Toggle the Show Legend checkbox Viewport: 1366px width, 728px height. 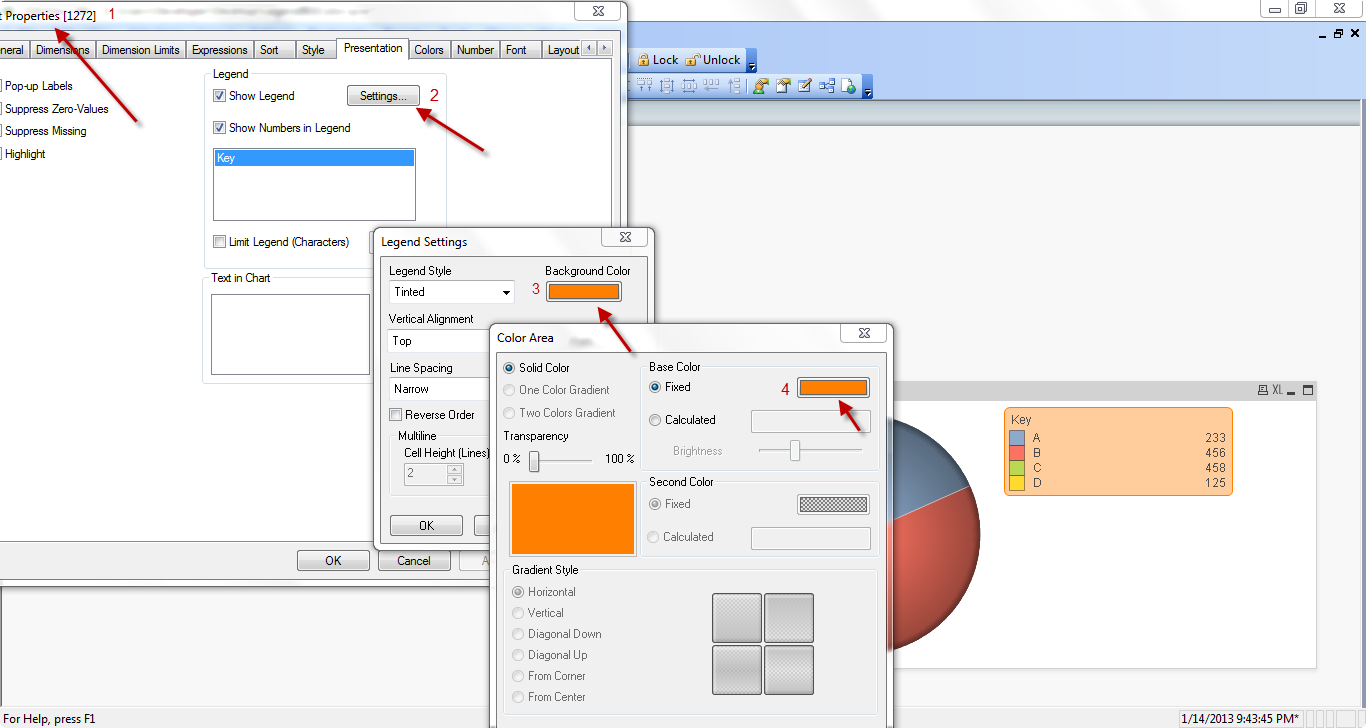(219, 96)
